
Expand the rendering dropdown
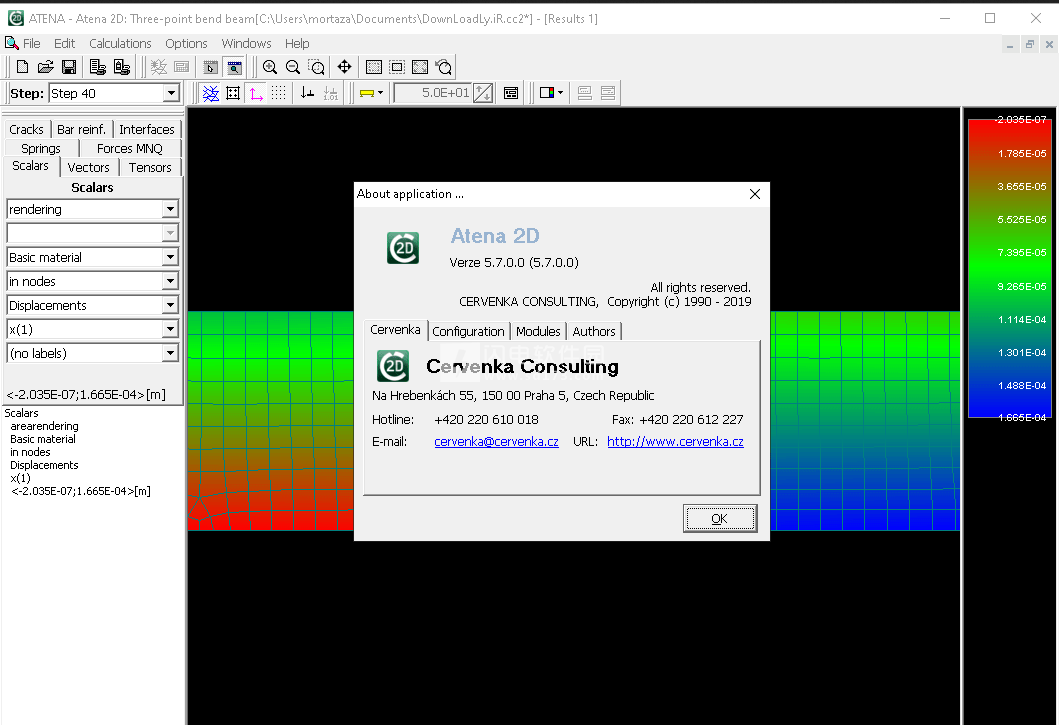pyautogui.click(x=170, y=209)
